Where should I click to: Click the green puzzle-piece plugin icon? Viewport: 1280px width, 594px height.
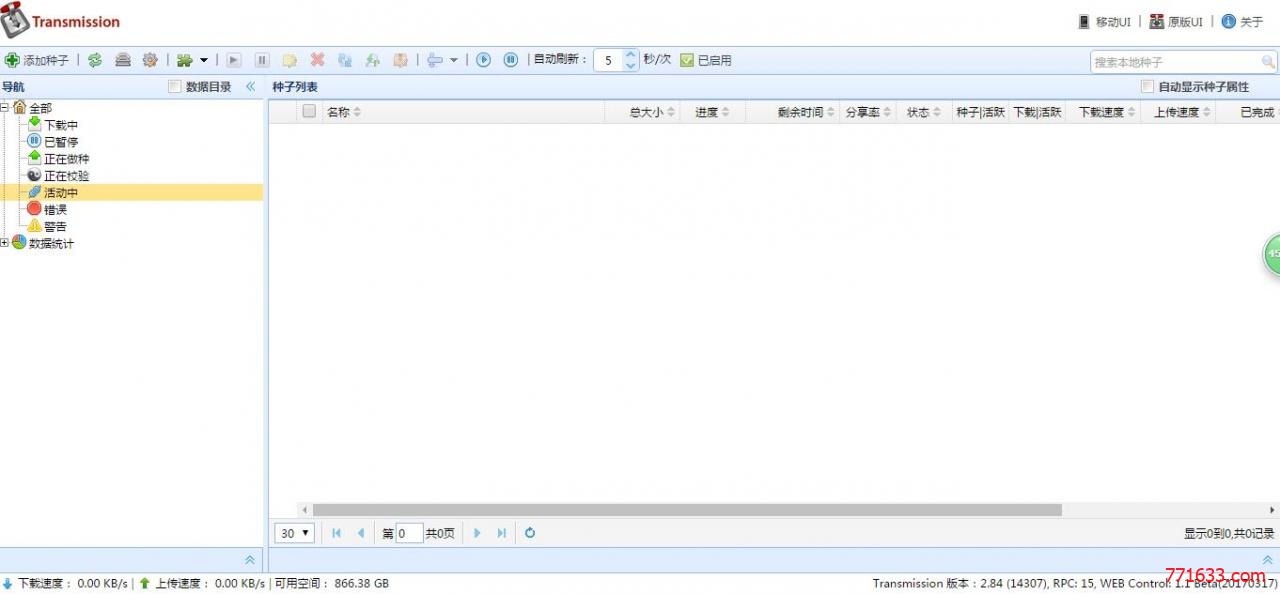coord(184,60)
